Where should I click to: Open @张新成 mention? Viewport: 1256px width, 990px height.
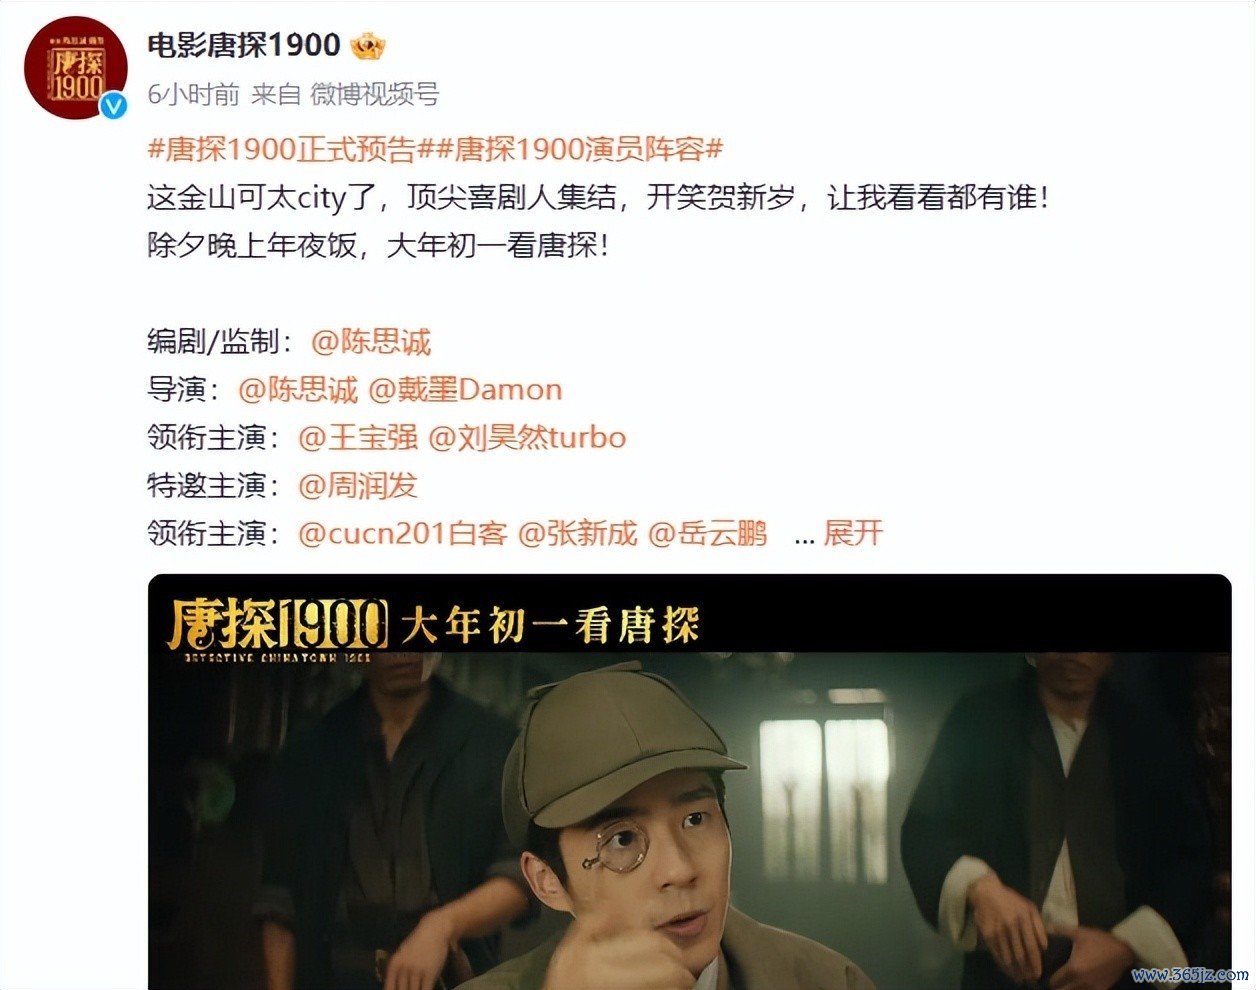(577, 533)
